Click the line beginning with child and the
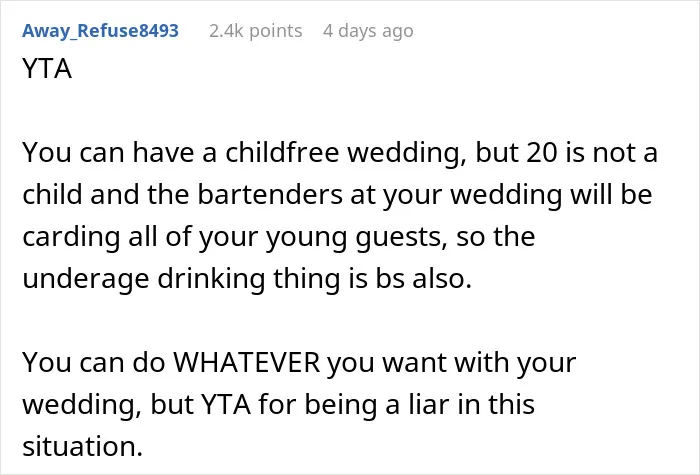This screenshot has height=475, width=700. point(338,195)
